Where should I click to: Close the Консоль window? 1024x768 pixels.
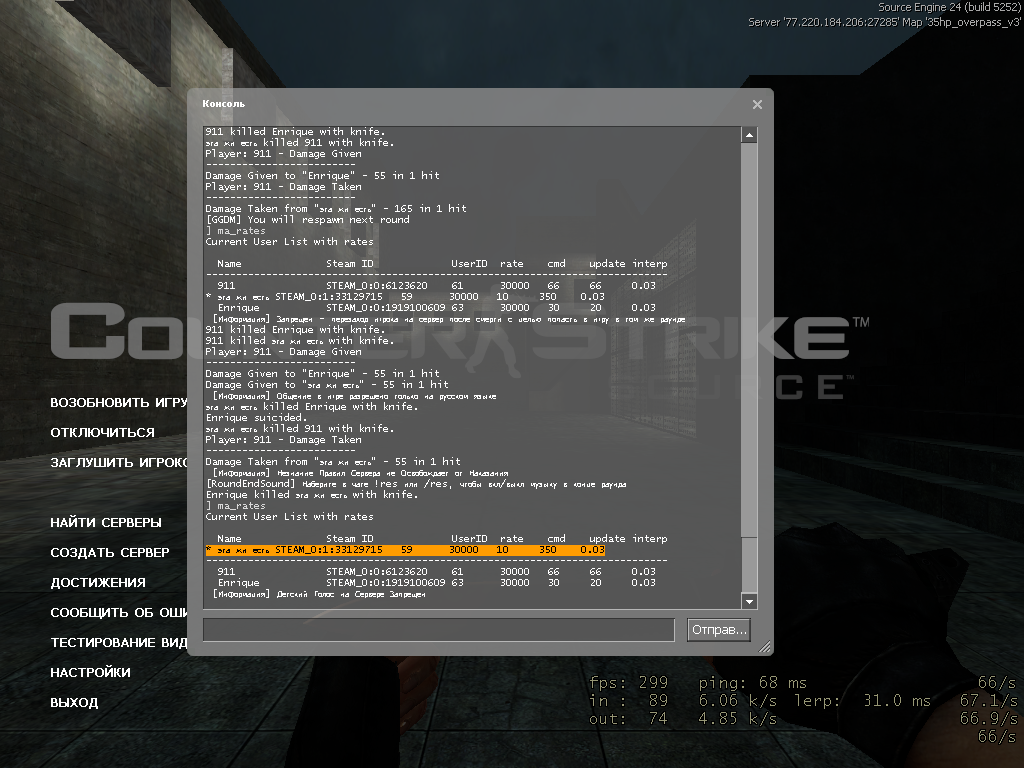757,104
